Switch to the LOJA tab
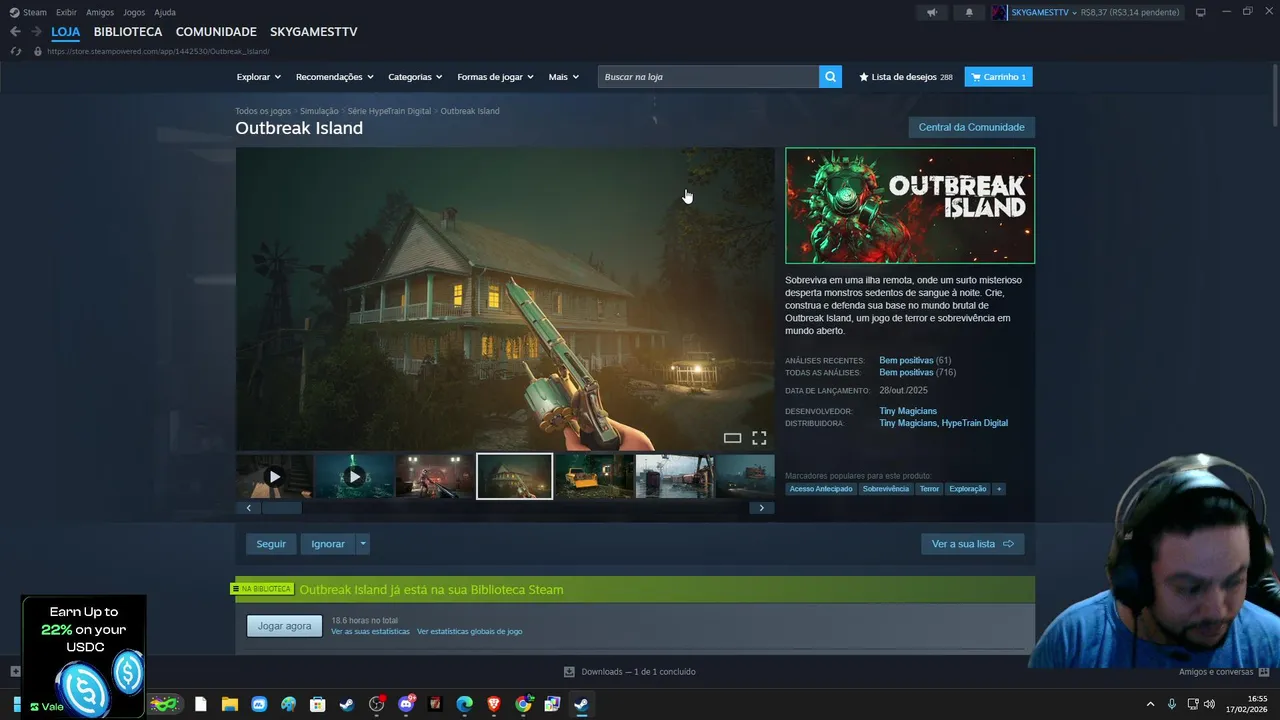 click(x=66, y=32)
